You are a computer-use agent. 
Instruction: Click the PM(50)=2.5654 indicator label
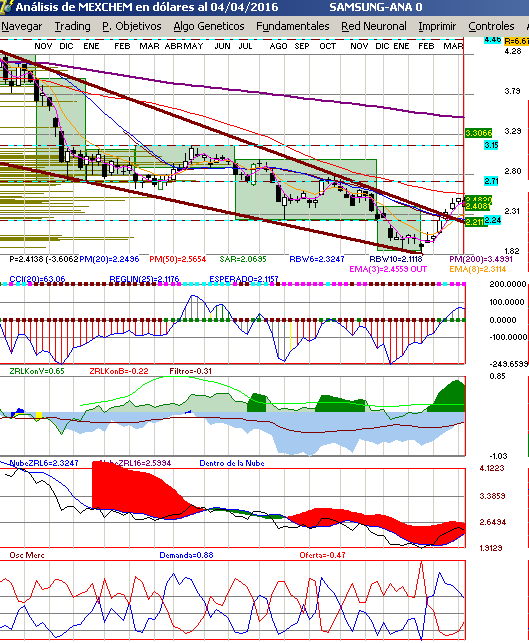(x=178, y=259)
